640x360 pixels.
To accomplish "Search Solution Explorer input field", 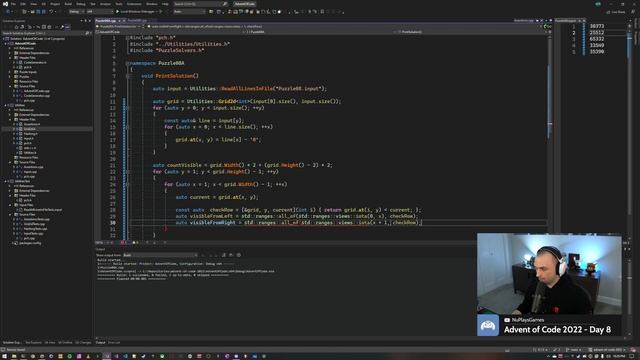I will click(x=46, y=33).
